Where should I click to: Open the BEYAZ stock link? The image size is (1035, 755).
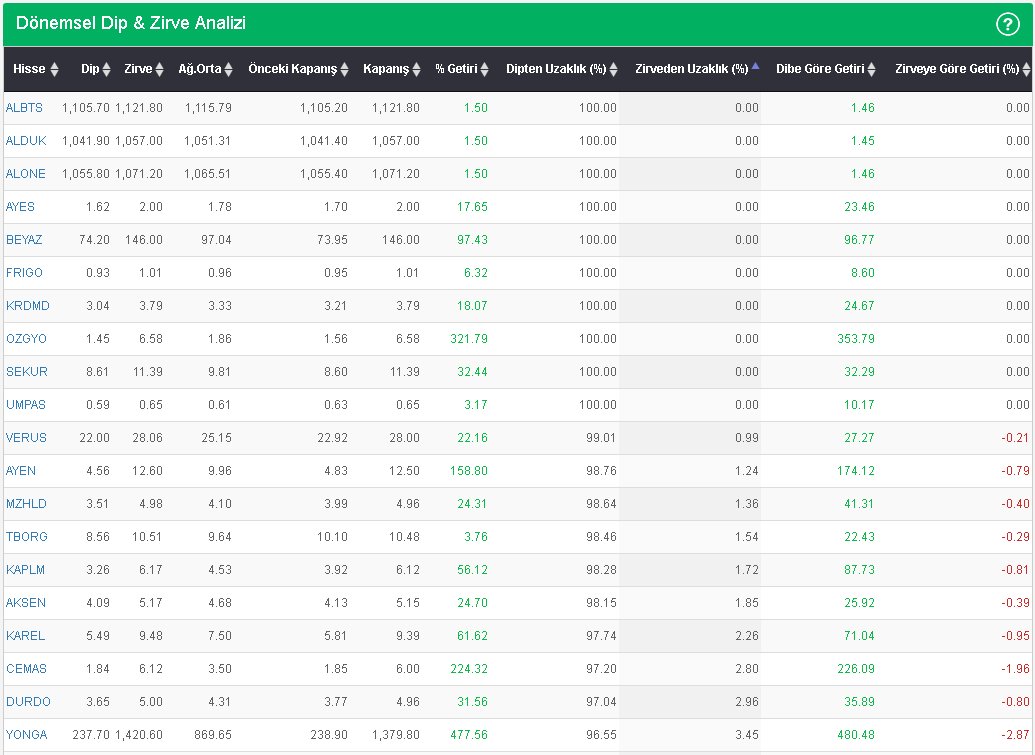[24, 240]
